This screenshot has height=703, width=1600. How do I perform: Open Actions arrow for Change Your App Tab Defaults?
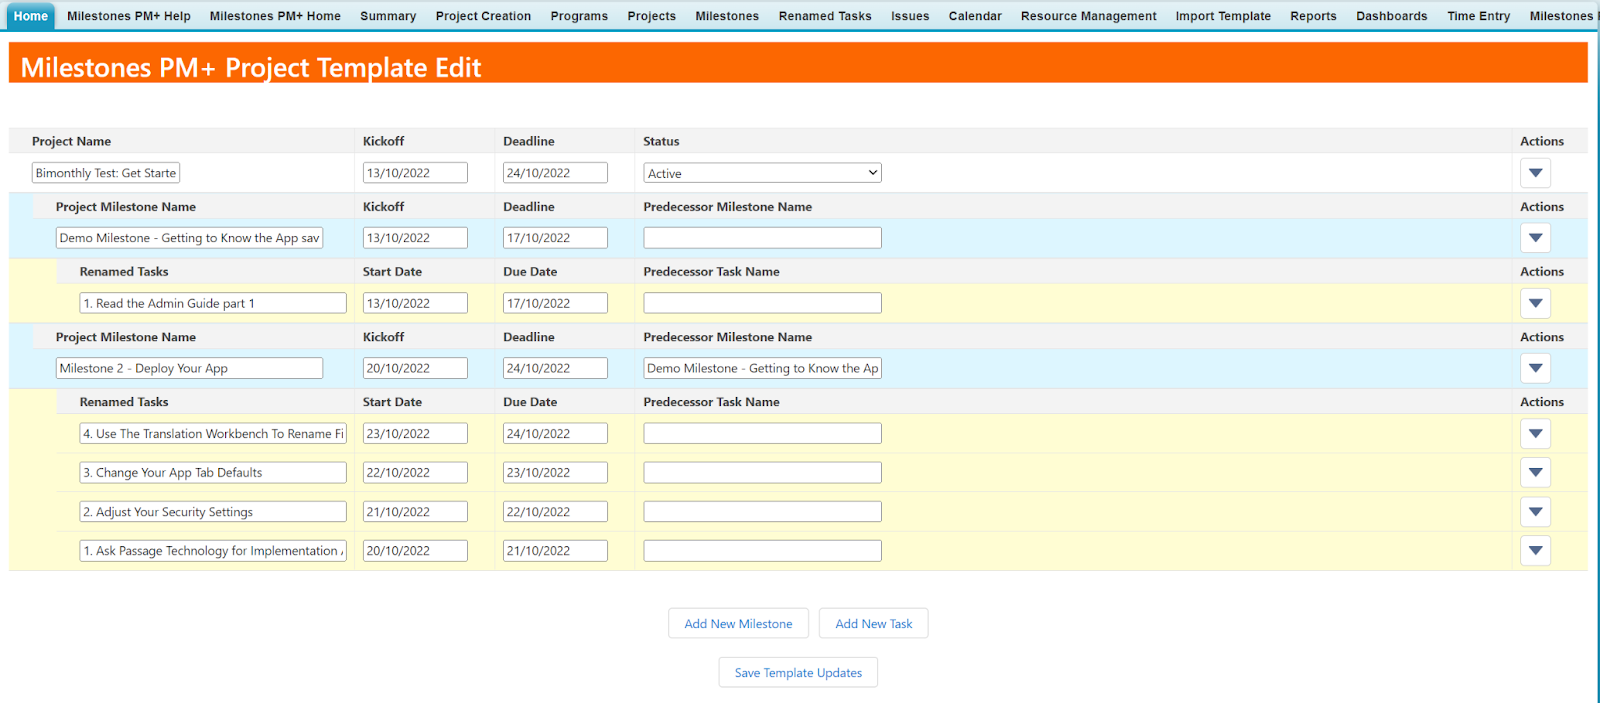[x=1535, y=472]
